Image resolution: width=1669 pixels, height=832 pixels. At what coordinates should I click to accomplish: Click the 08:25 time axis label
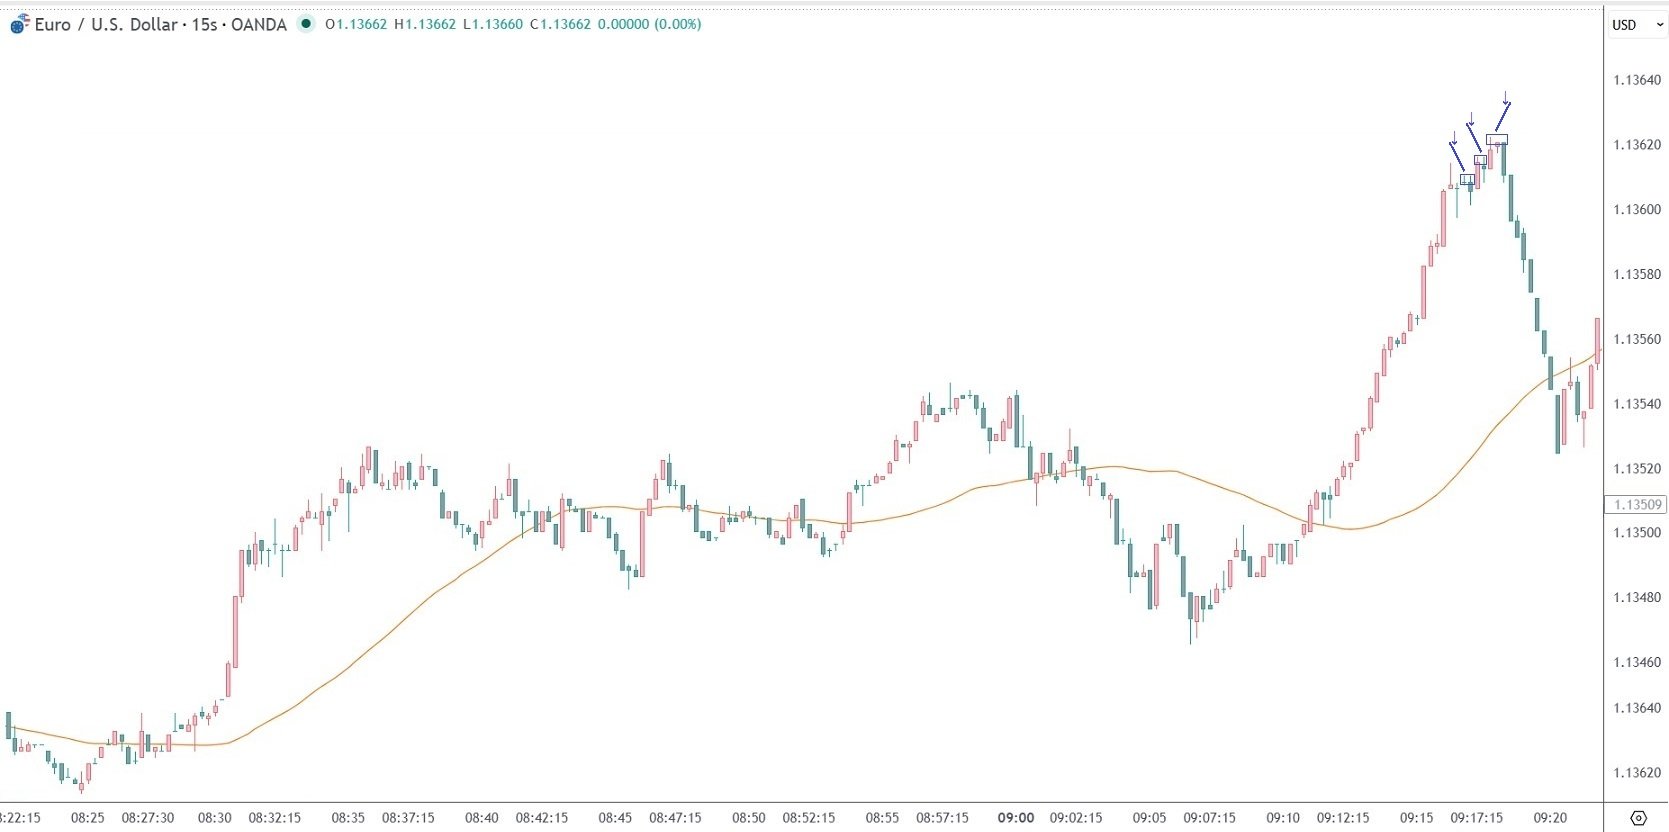88,818
